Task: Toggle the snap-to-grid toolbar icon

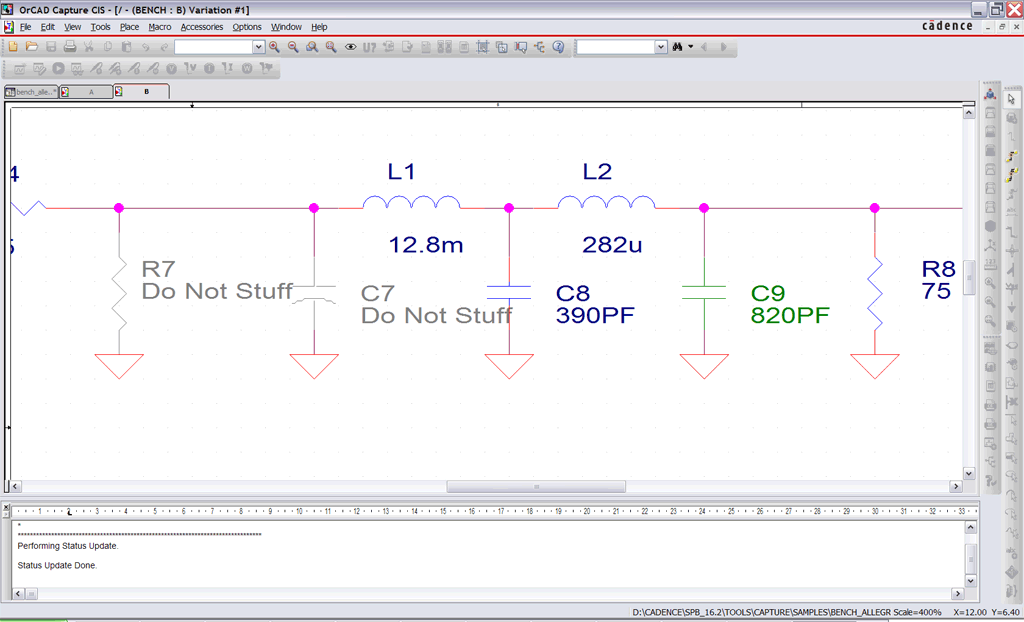Action: (x=482, y=46)
